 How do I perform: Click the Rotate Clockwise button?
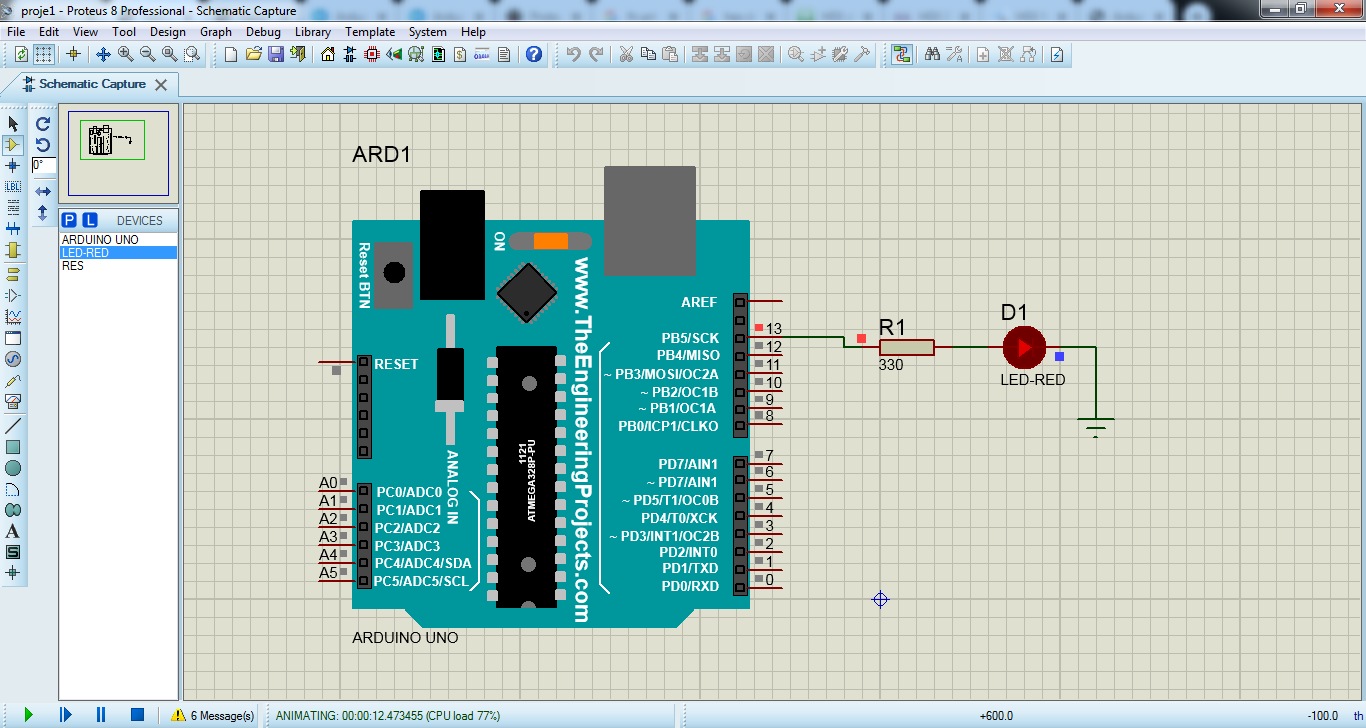tap(43, 124)
